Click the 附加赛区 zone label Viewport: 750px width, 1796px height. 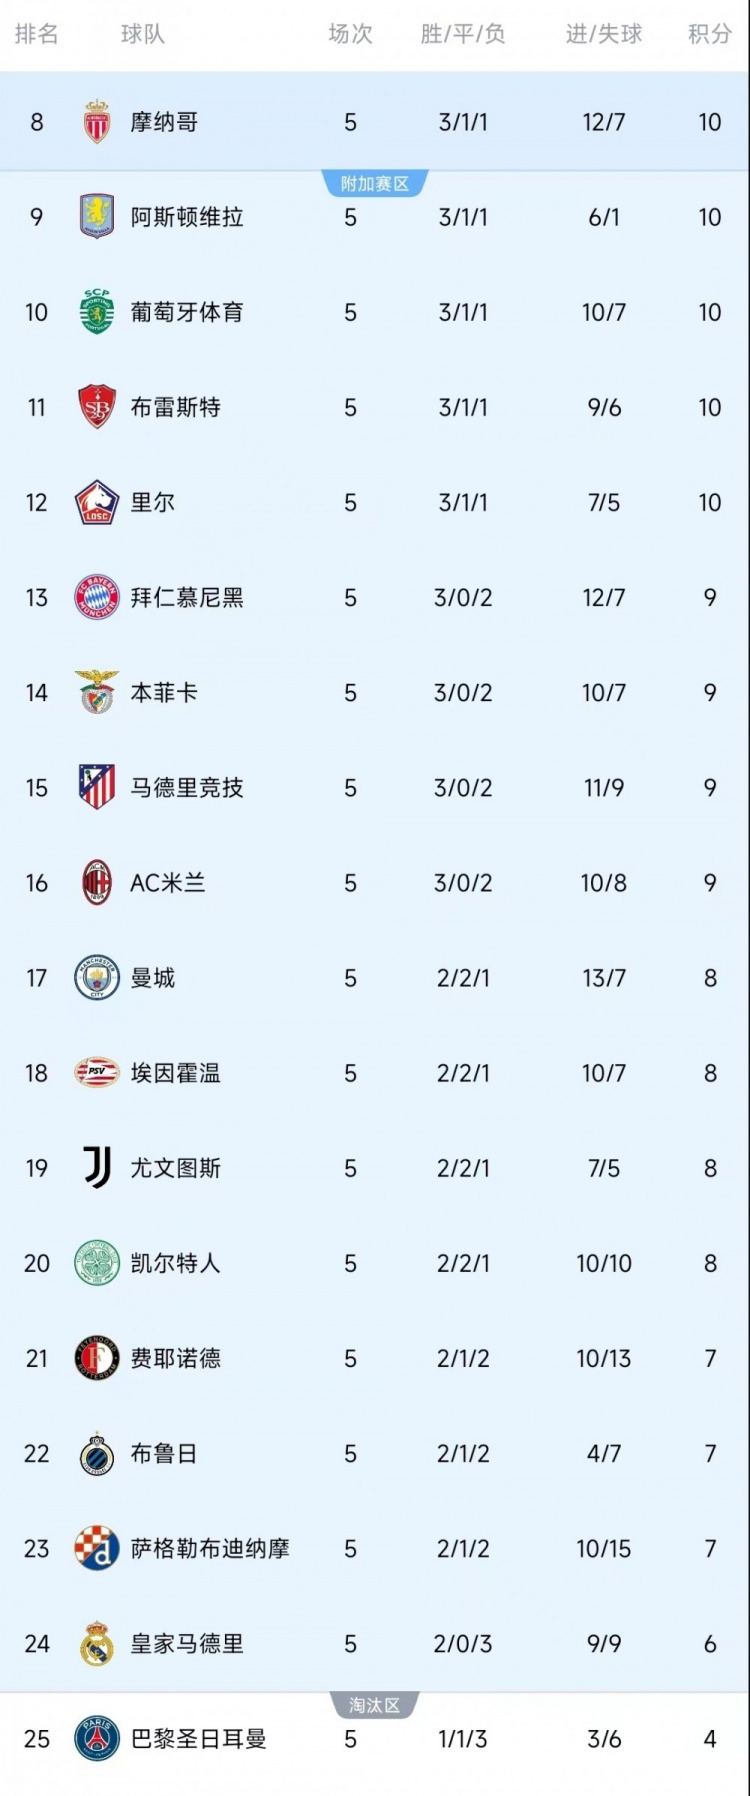point(375,184)
